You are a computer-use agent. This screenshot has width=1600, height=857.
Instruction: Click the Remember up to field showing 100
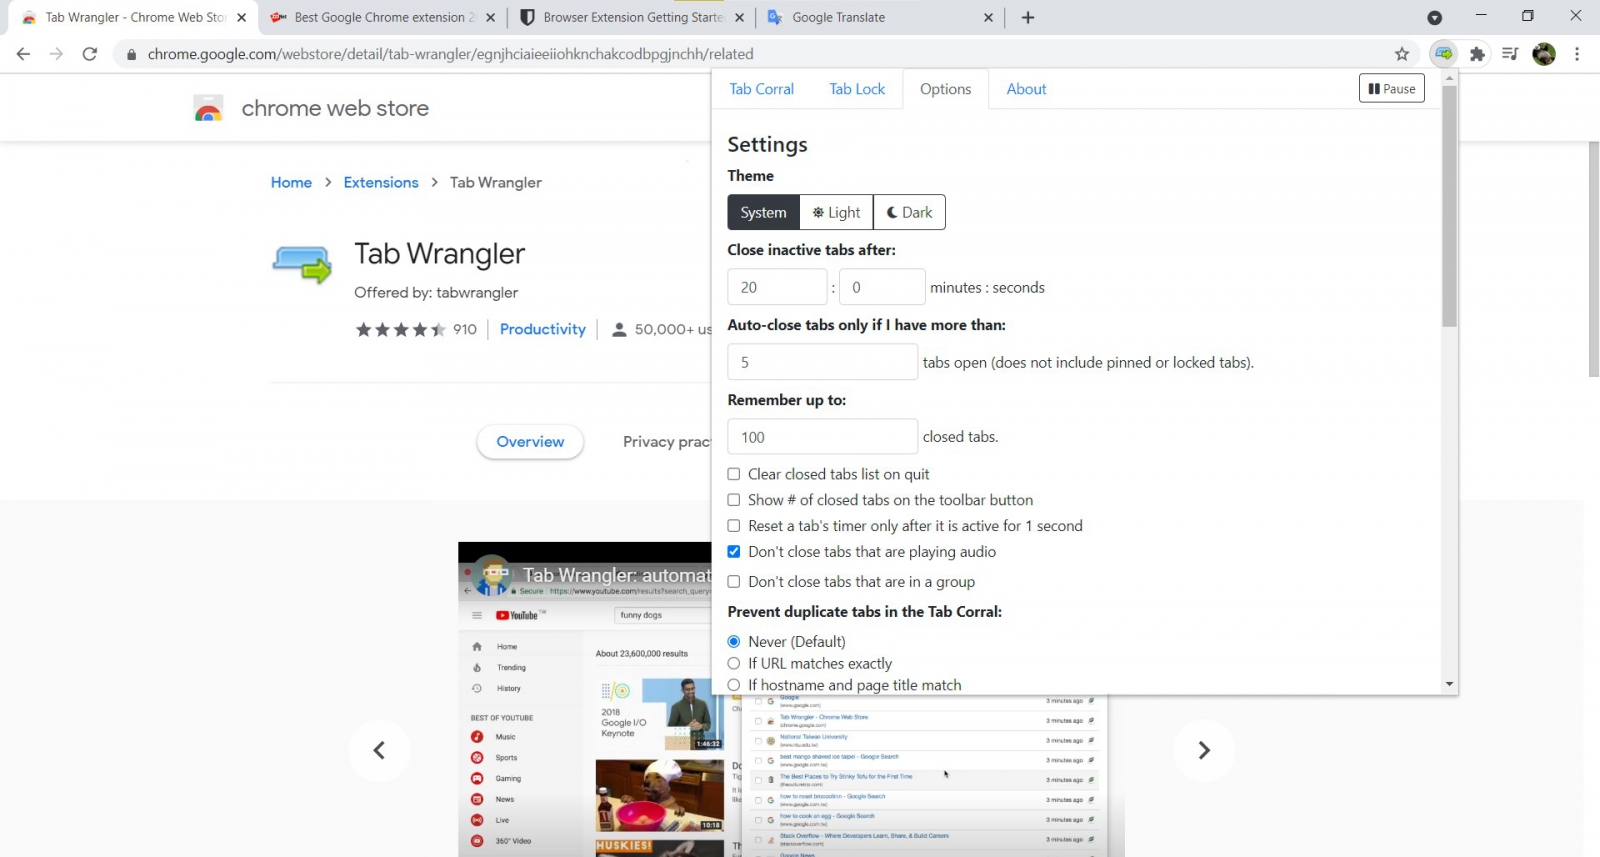[822, 437]
